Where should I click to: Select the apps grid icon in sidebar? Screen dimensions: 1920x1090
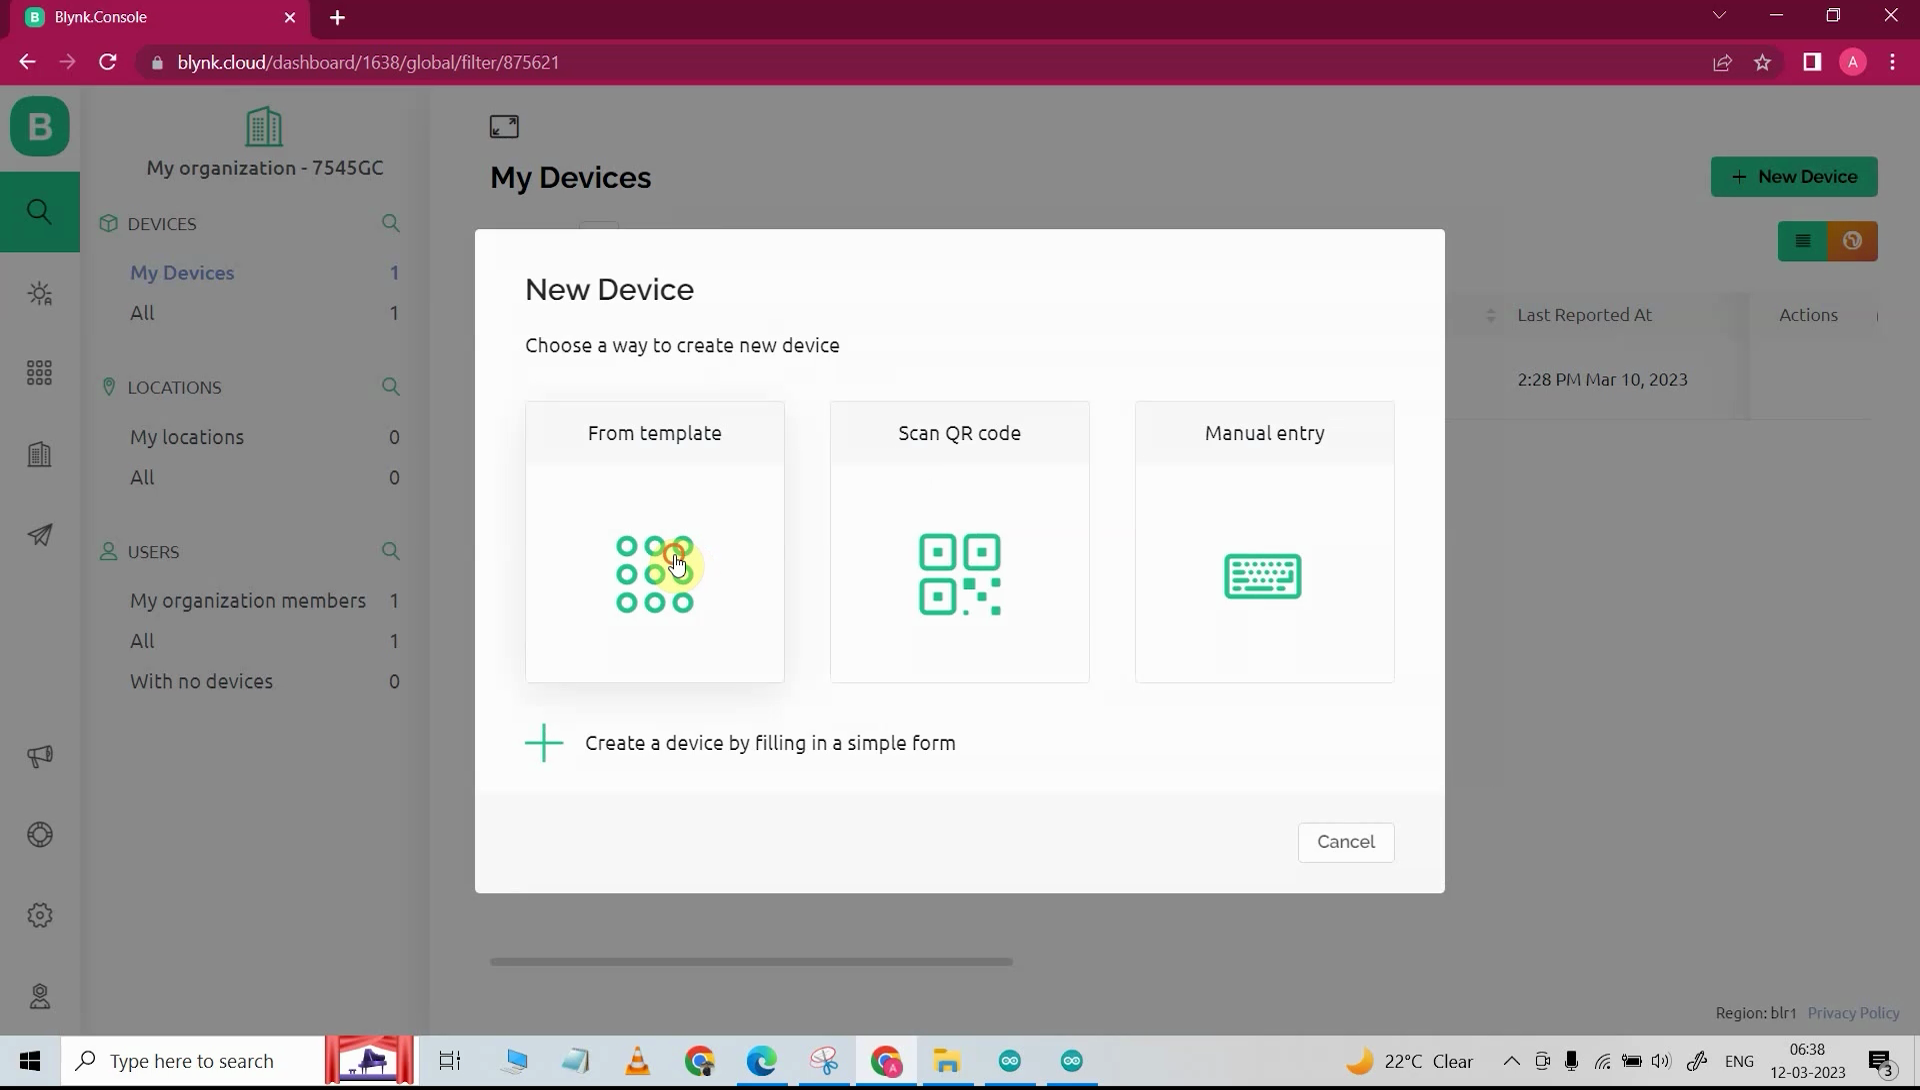39,372
